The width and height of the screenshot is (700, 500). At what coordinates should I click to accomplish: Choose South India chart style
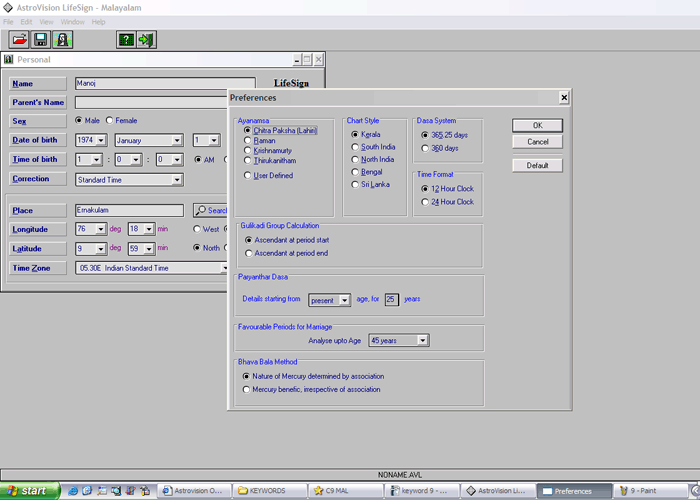click(x=373, y=147)
